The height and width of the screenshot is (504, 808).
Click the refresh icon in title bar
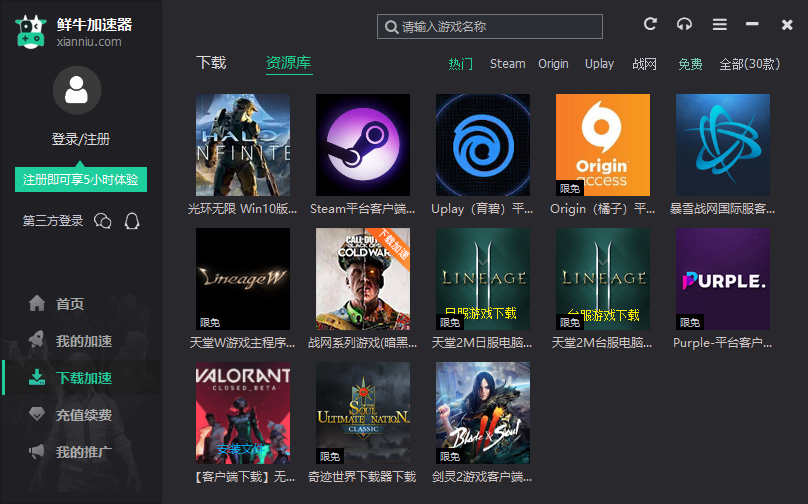tap(650, 24)
